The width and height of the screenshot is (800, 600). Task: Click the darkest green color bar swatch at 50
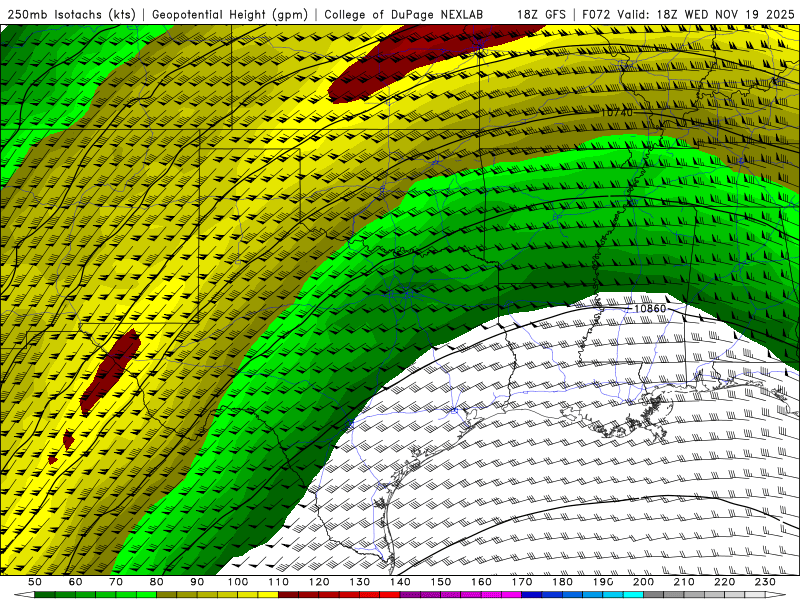pyautogui.click(x=45, y=595)
